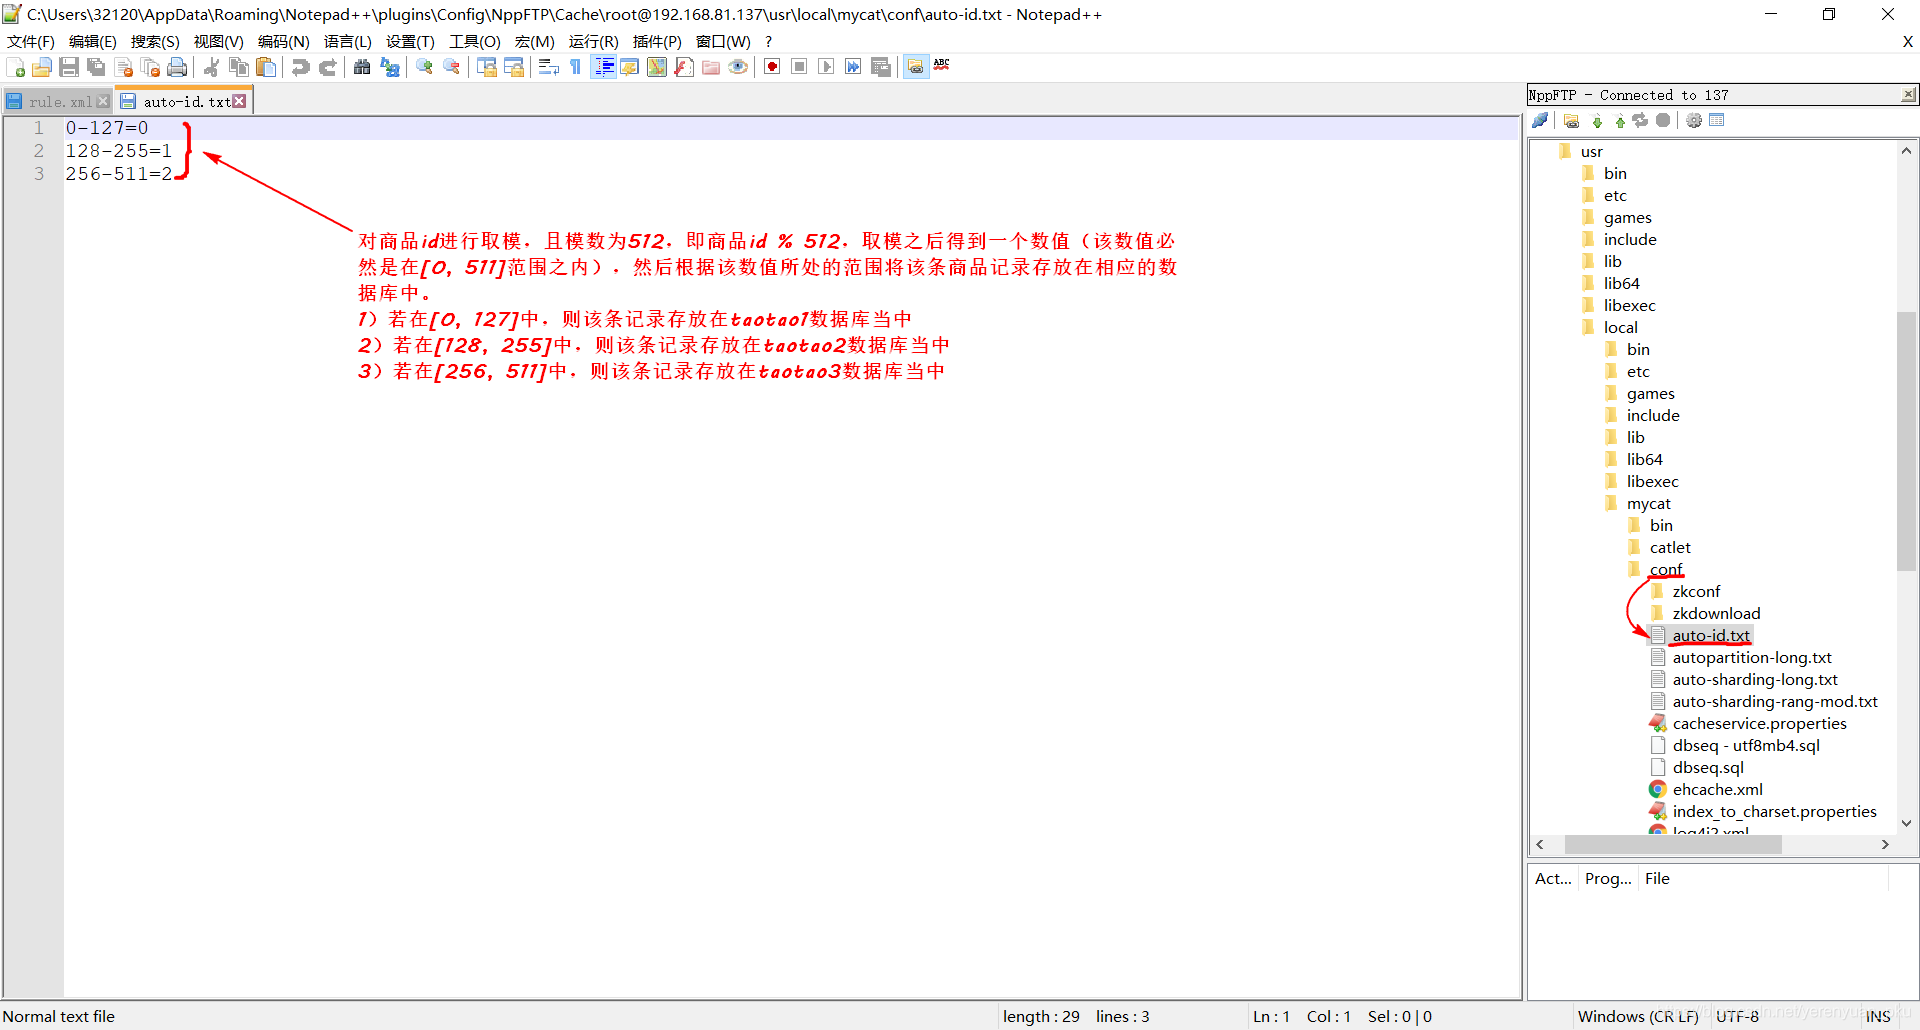The height and width of the screenshot is (1030, 1920).
Task: Select cacheservice.properties file
Action: [x=1759, y=723]
